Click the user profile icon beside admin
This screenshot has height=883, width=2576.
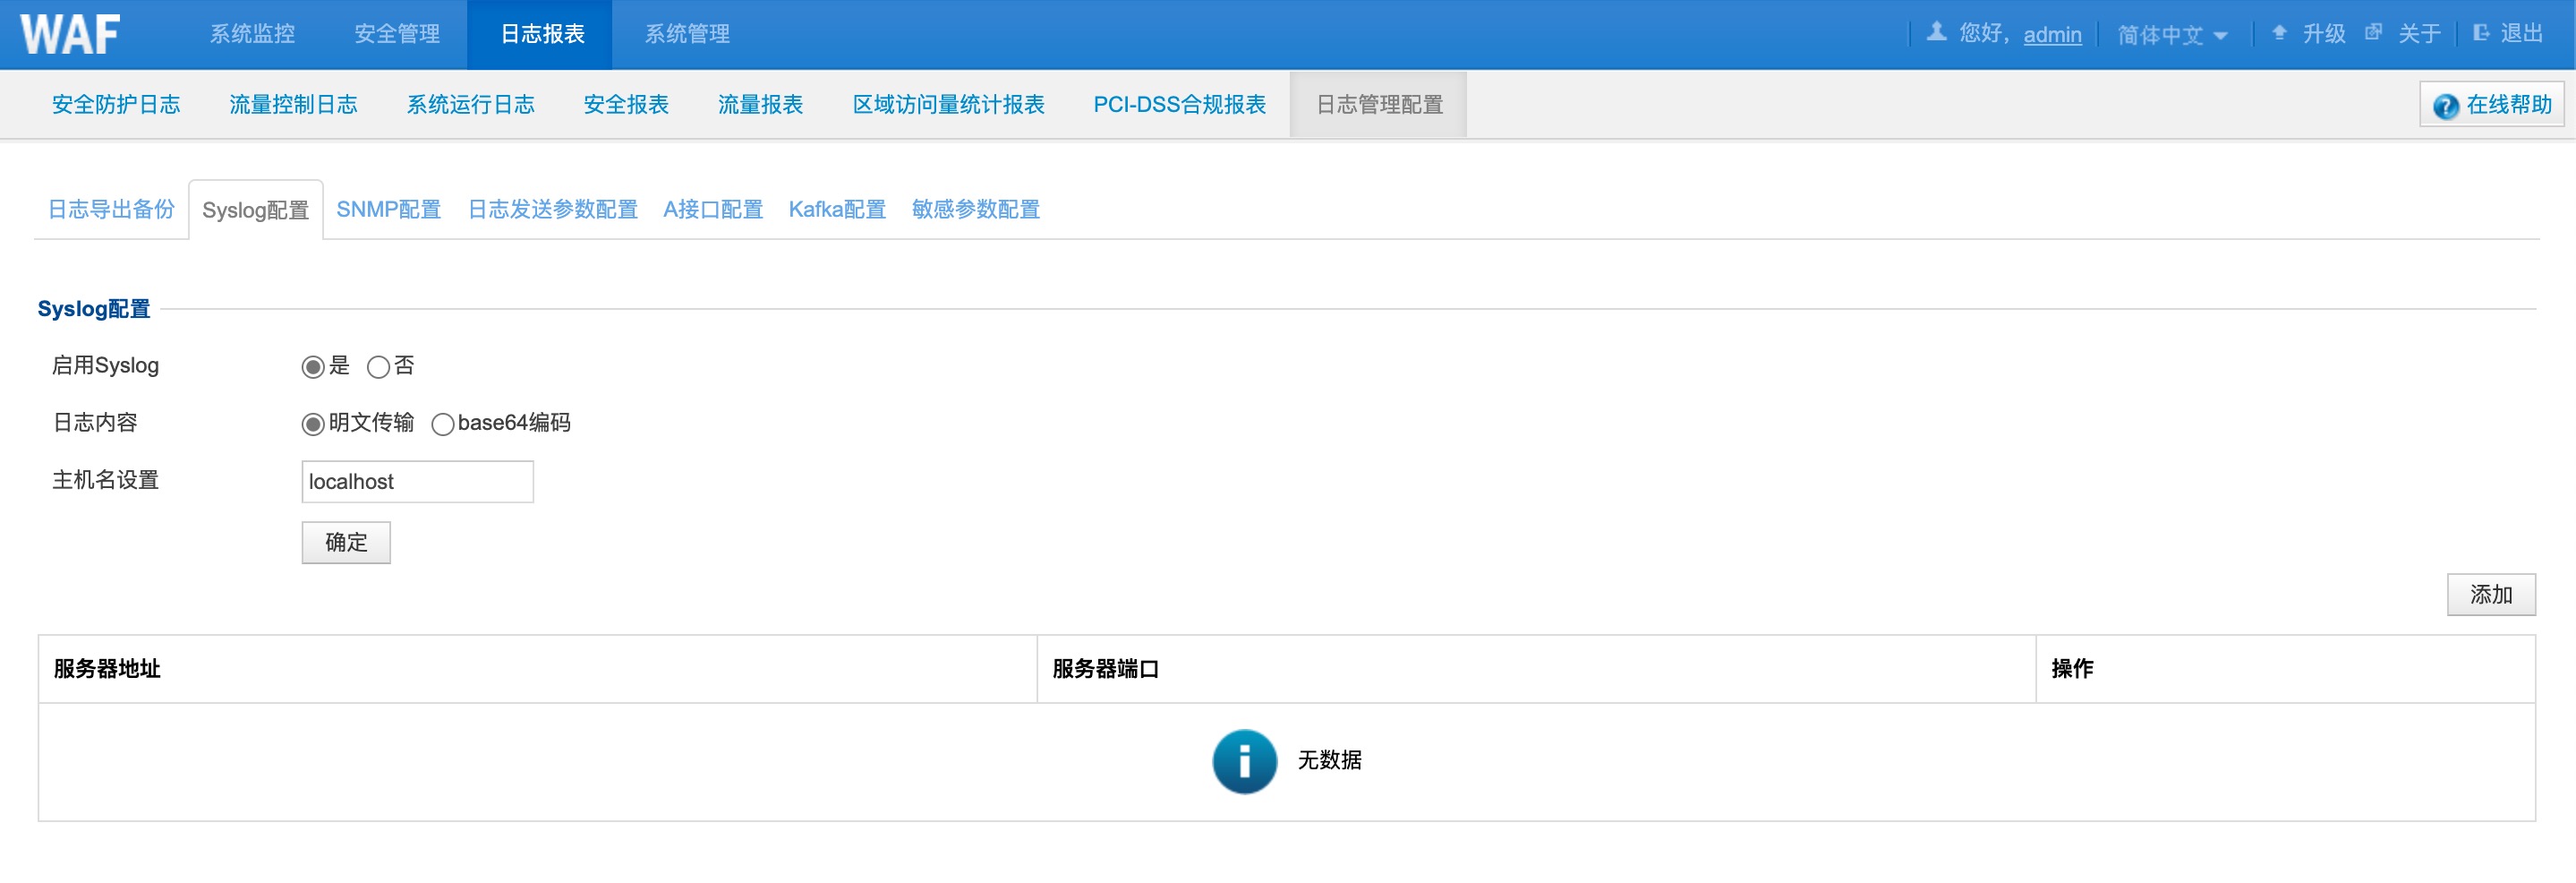tap(1936, 32)
